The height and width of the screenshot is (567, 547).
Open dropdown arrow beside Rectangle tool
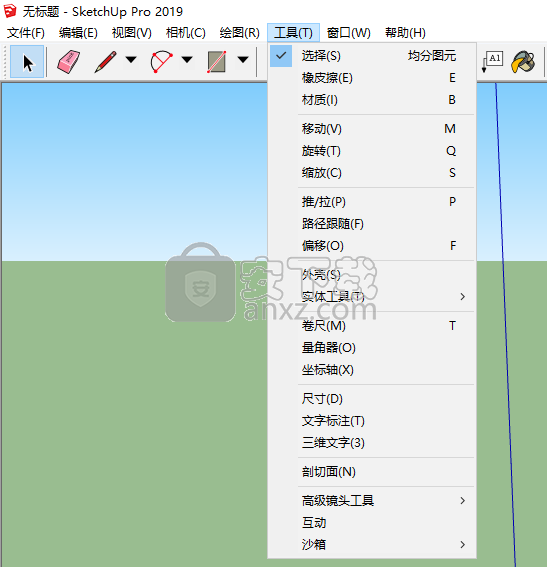(243, 59)
